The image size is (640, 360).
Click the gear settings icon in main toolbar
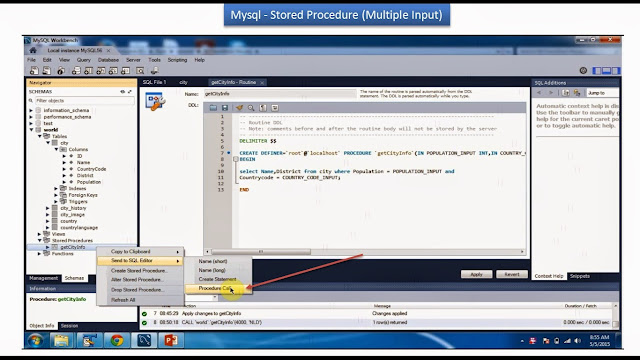pos(583,71)
